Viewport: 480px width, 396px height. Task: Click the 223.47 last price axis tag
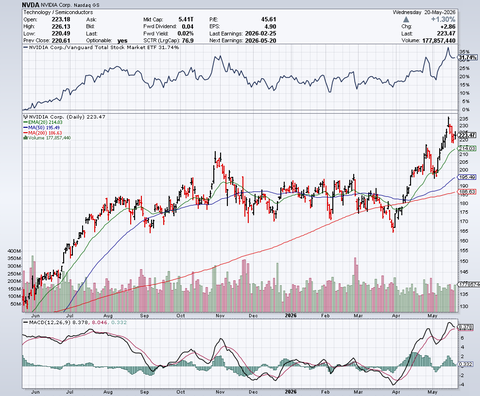tap(468, 135)
